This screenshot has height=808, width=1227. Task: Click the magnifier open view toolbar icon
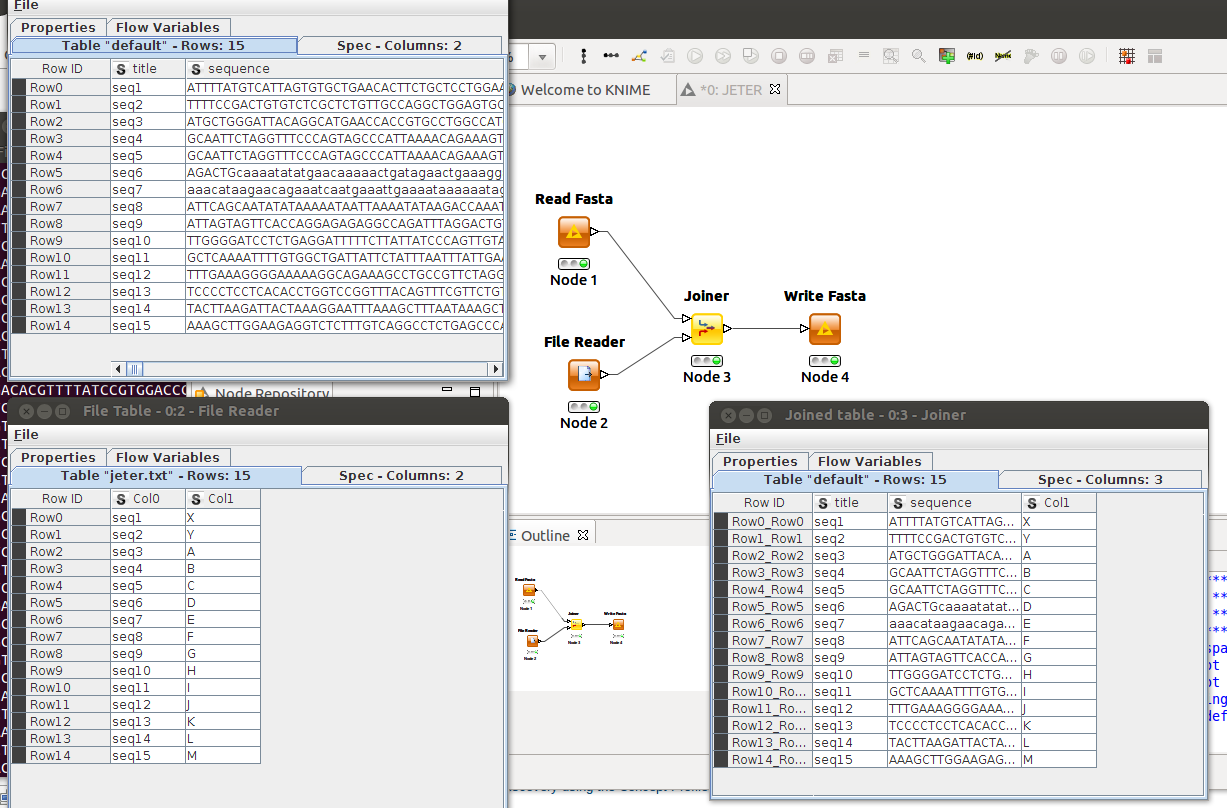coord(918,55)
